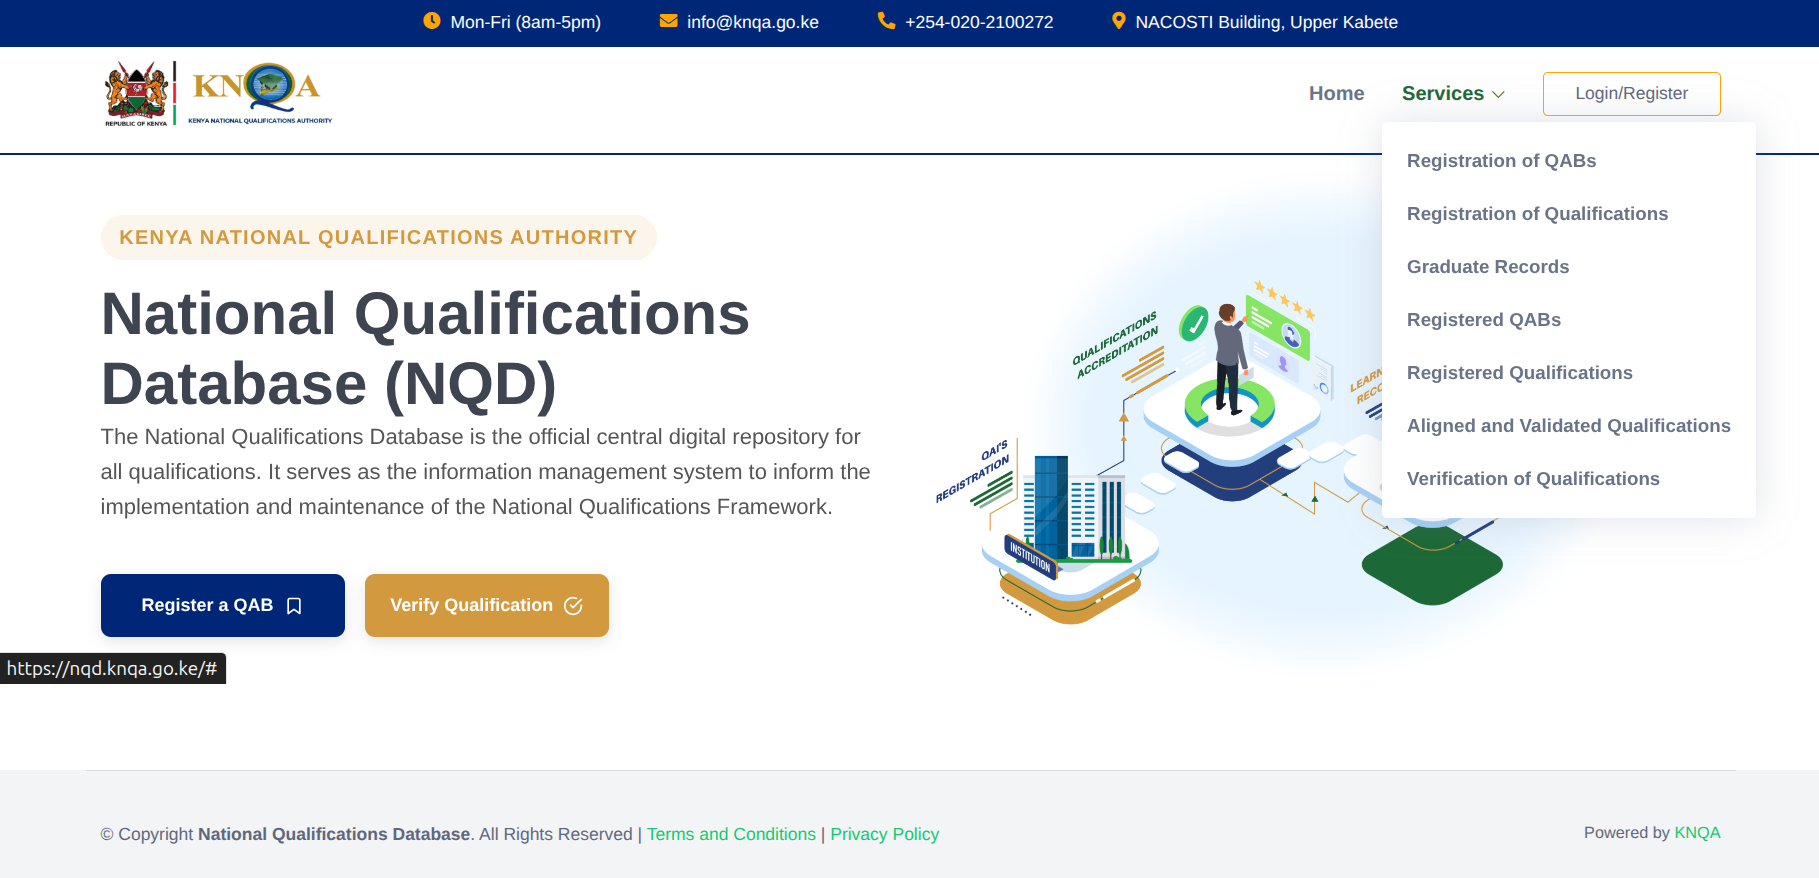Follow the KNQA link in footer

pyautogui.click(x=1697, y=833)
